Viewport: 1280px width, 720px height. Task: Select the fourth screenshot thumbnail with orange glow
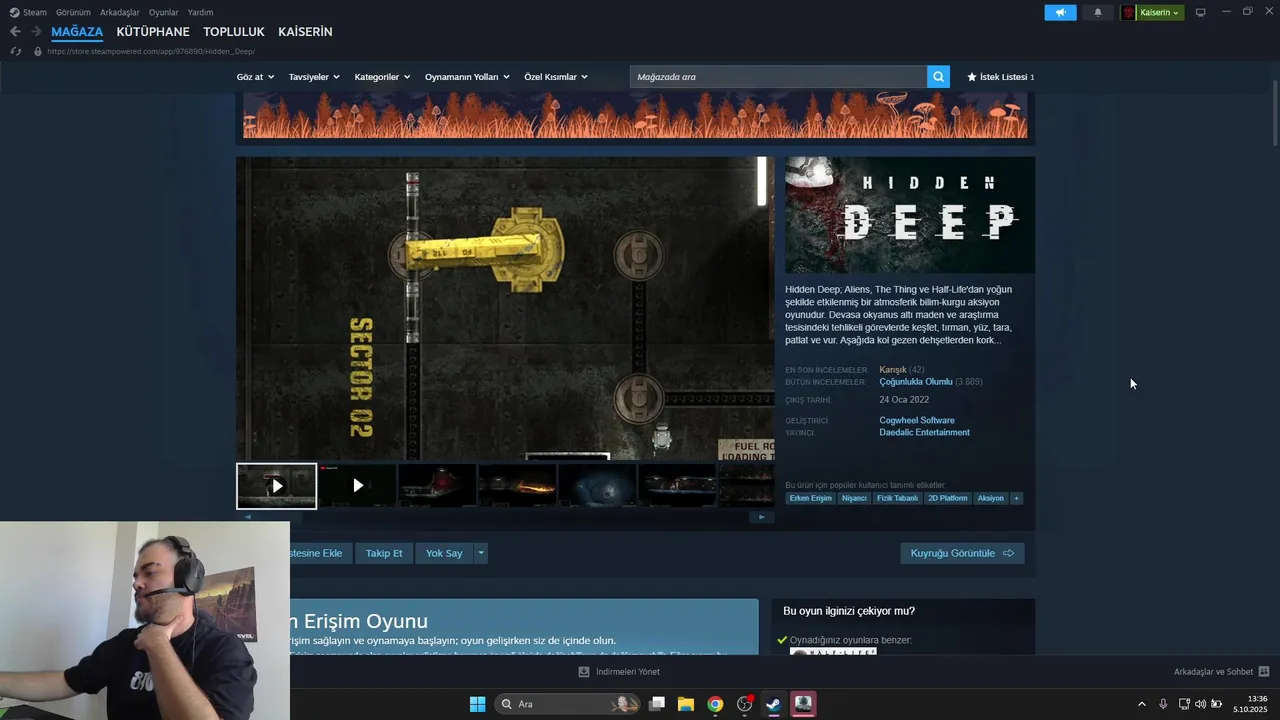coord(517,486)
